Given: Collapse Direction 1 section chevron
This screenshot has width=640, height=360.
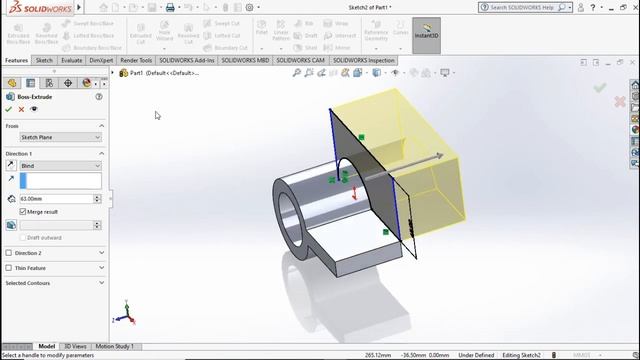Looking at the screenshot, I should [x=102, y=154].
